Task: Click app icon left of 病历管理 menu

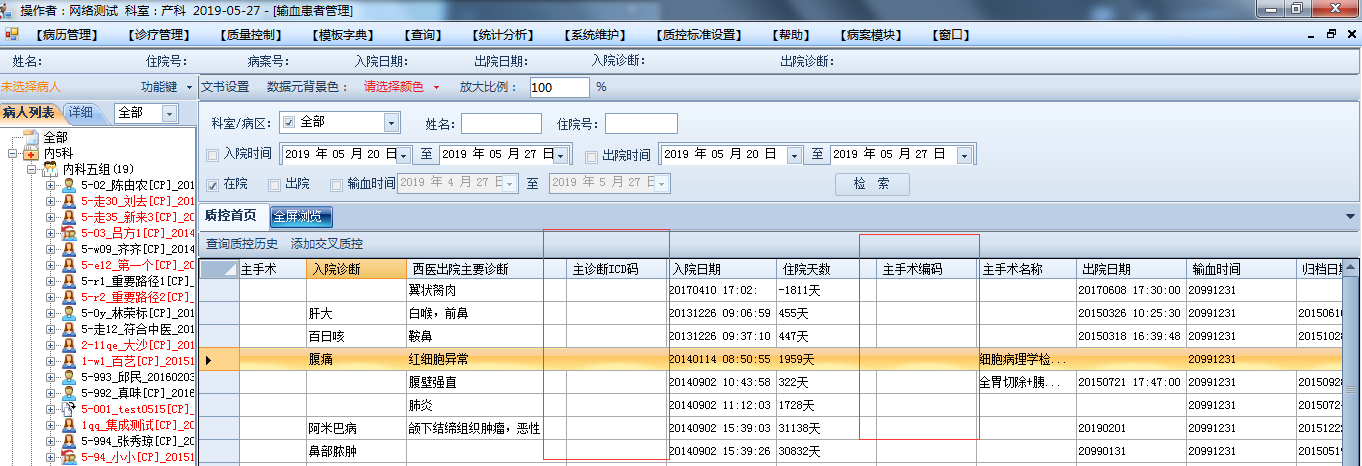Action: (x=12, y=34)
